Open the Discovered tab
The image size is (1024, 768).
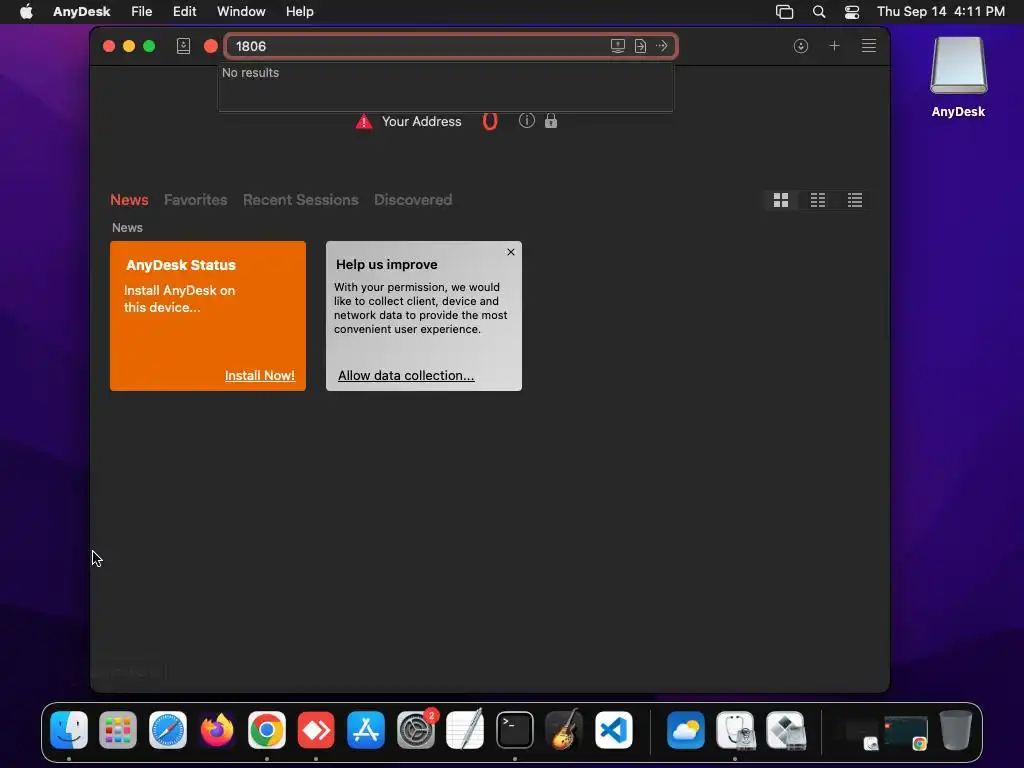(413, 200)
